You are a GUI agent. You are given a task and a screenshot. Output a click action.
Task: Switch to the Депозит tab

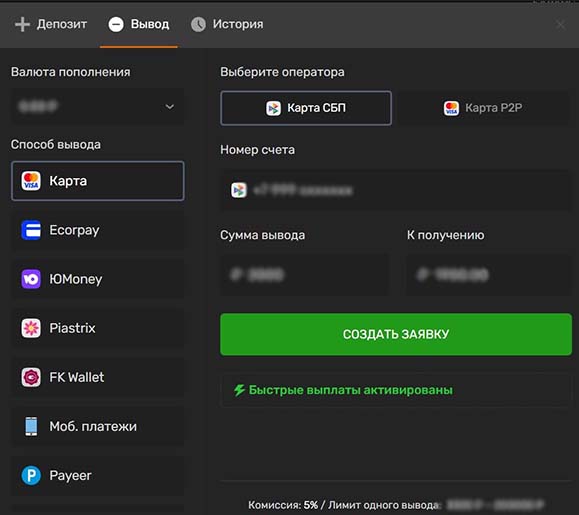coord(51,24)
